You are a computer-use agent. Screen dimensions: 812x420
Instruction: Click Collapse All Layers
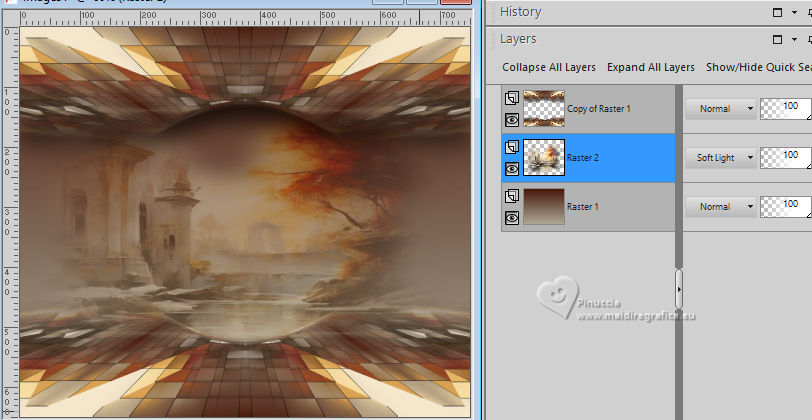pos(549,67)
